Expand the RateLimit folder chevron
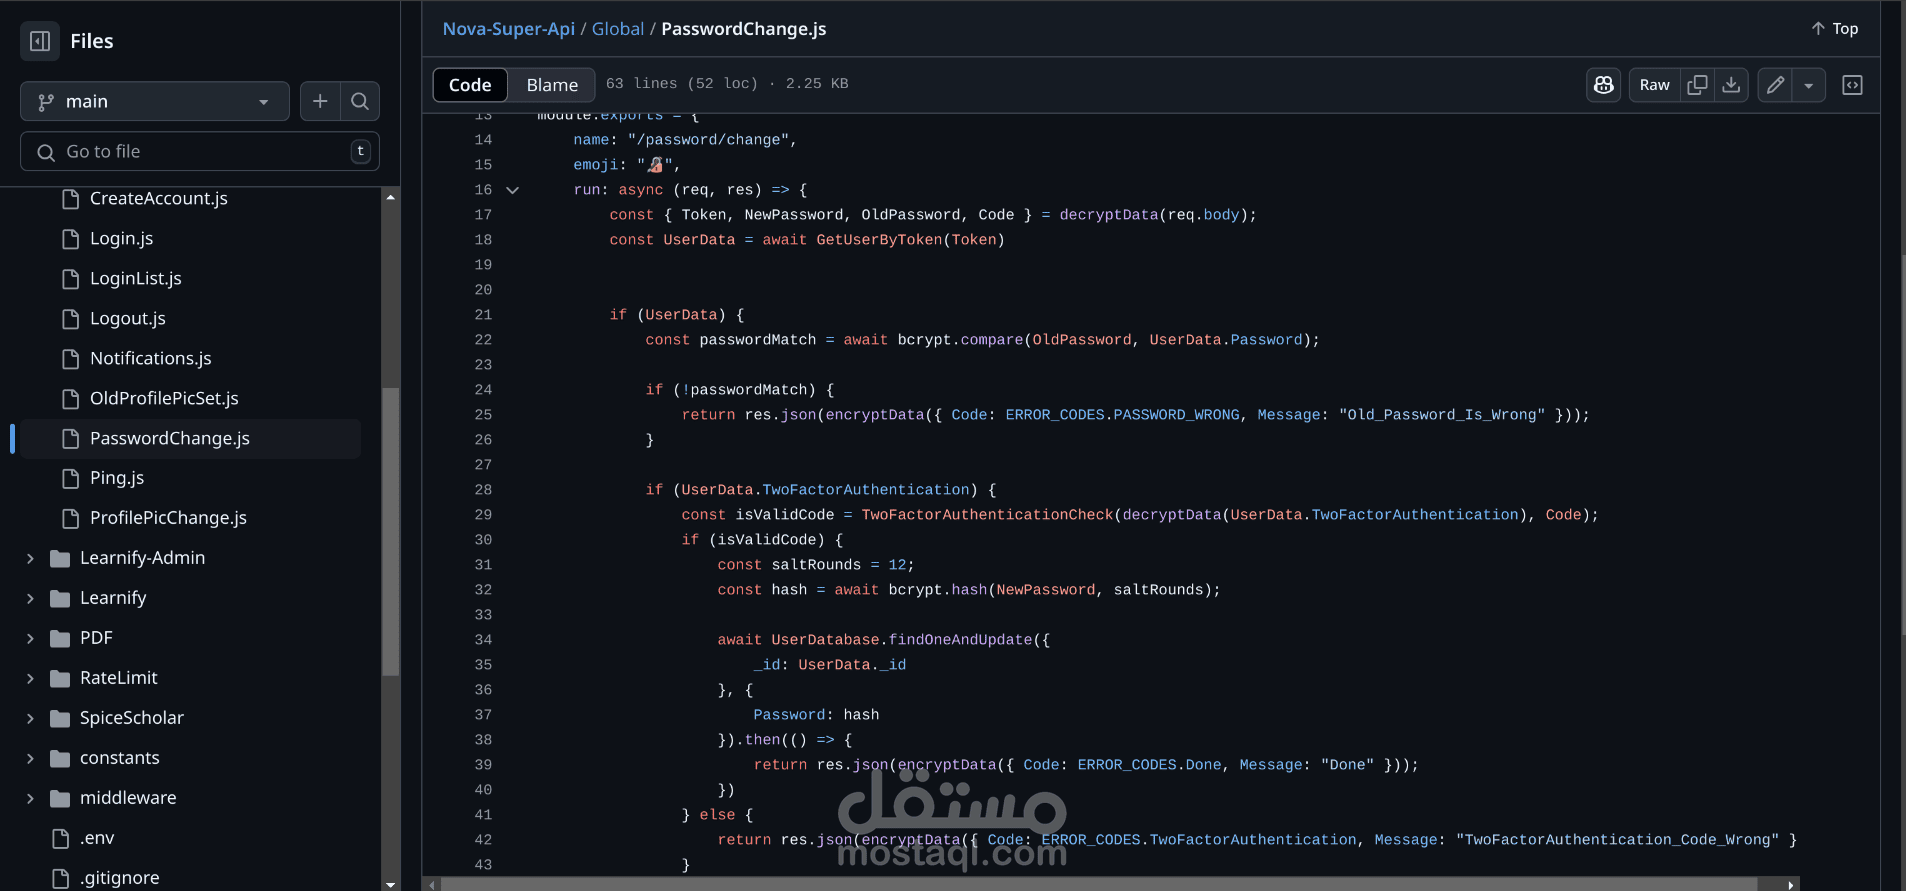The image size is (1906, 891). pyautogui.click(x=30, y=678)
